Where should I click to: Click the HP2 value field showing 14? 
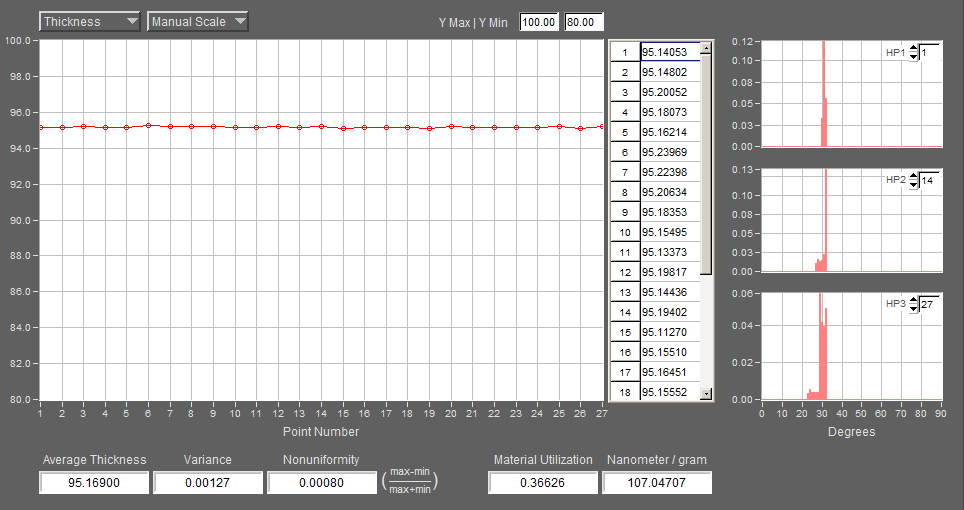pos(930,181)
